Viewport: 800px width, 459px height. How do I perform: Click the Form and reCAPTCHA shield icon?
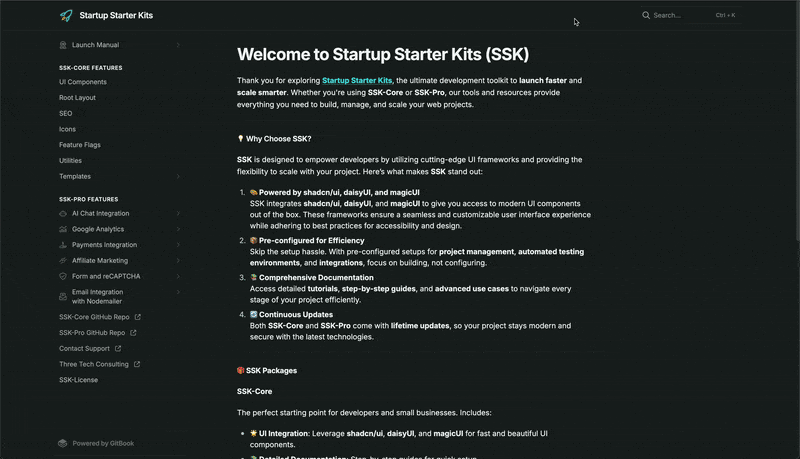(63, 276)
